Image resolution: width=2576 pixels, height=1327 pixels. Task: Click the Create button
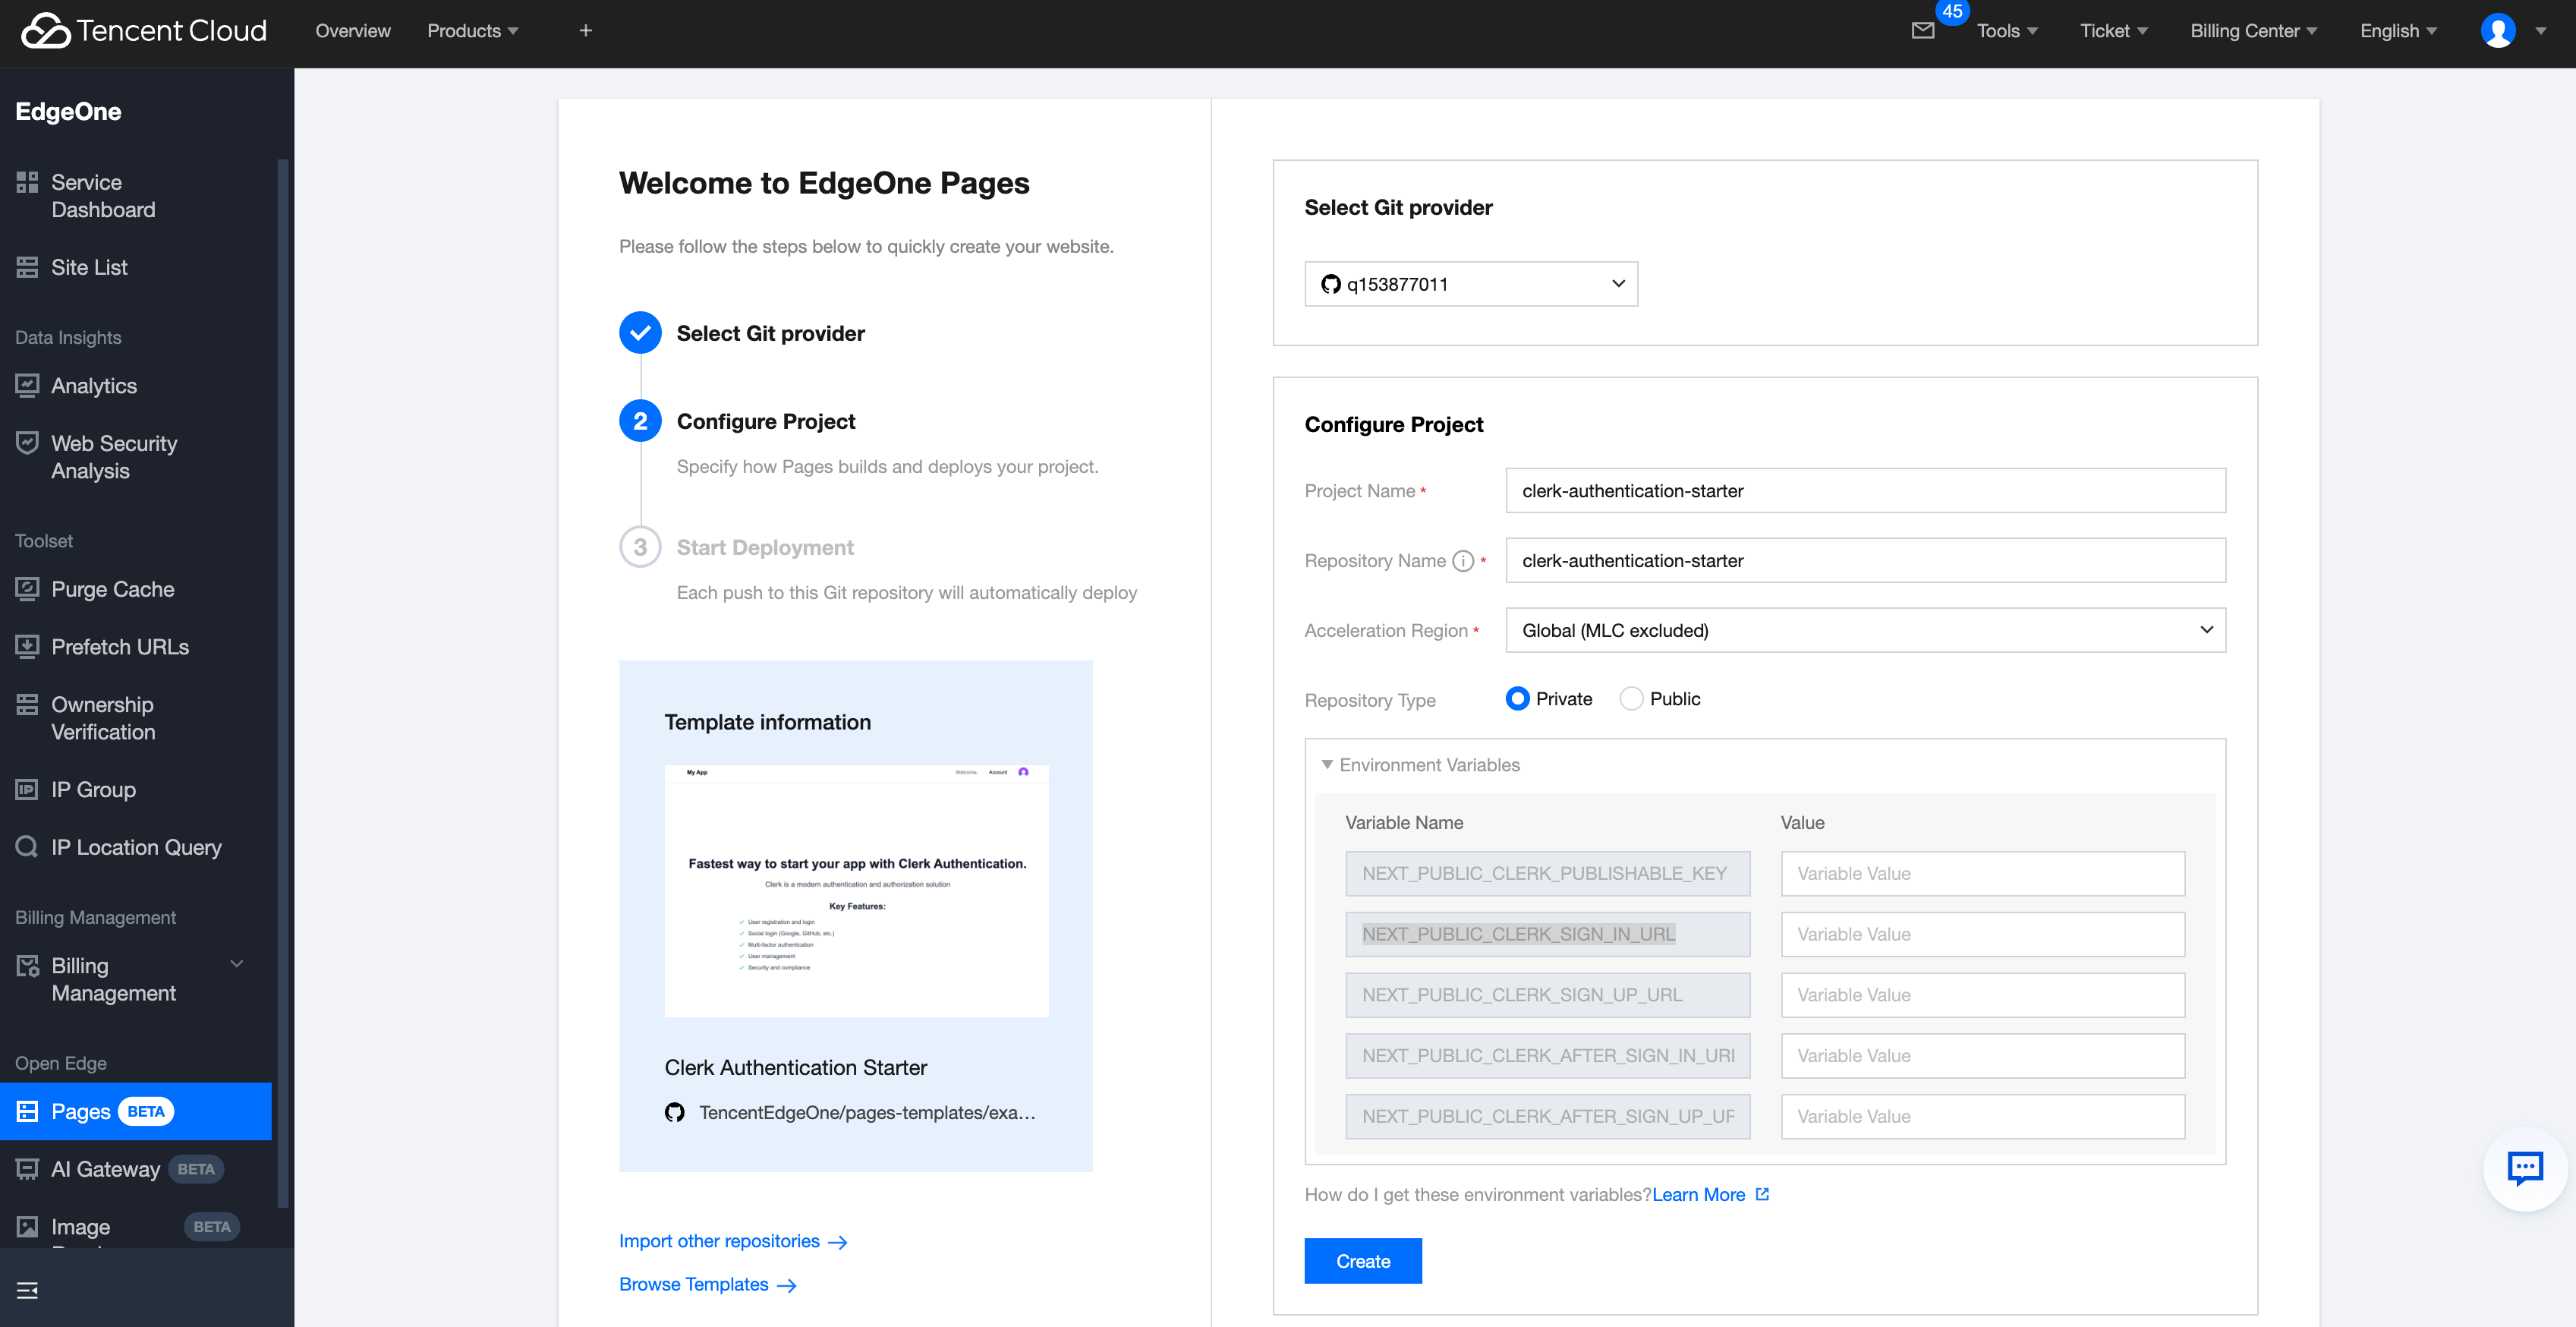[x=1363, y=1261]
